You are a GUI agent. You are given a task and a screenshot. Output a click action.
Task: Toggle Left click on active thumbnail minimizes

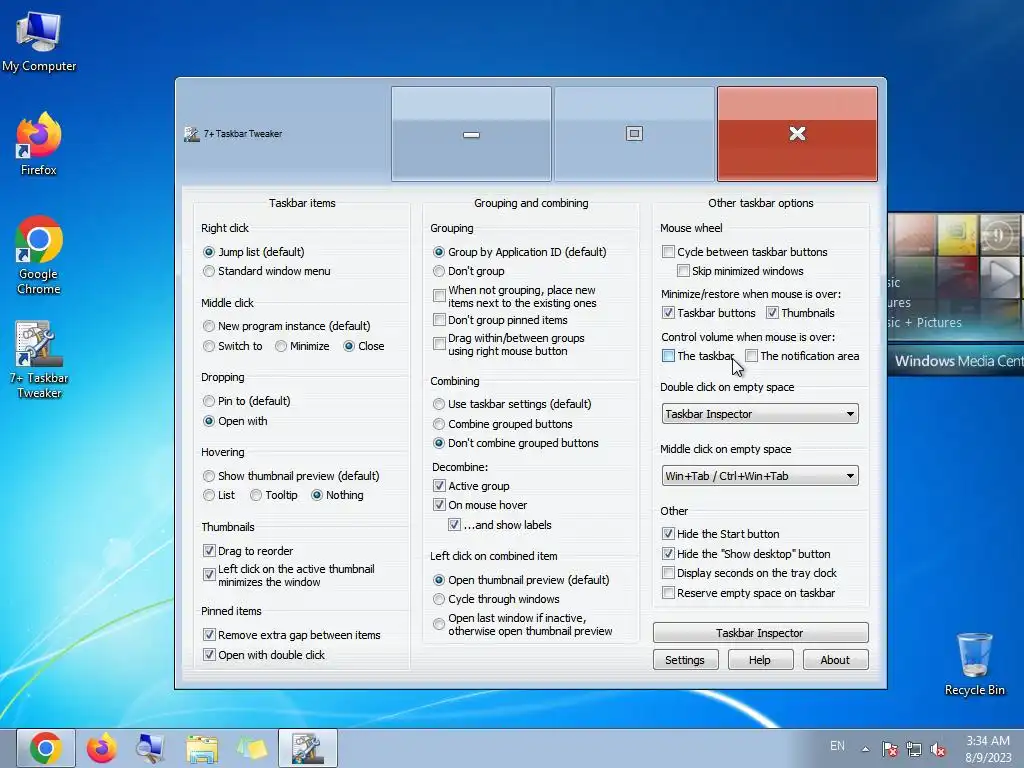[x=289, y=575]
